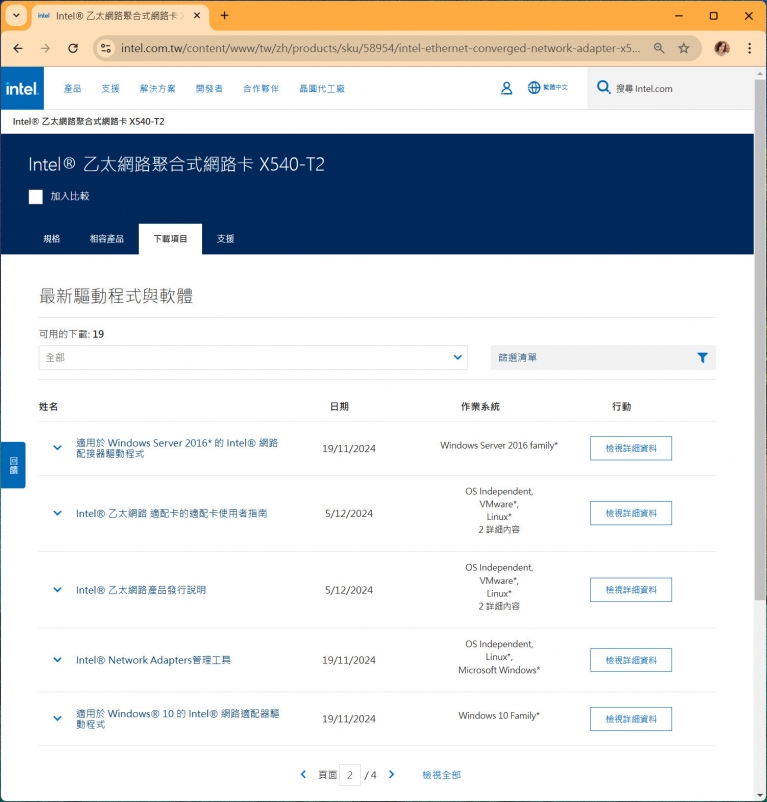Select the 下載項目 tab

(170, 239)
